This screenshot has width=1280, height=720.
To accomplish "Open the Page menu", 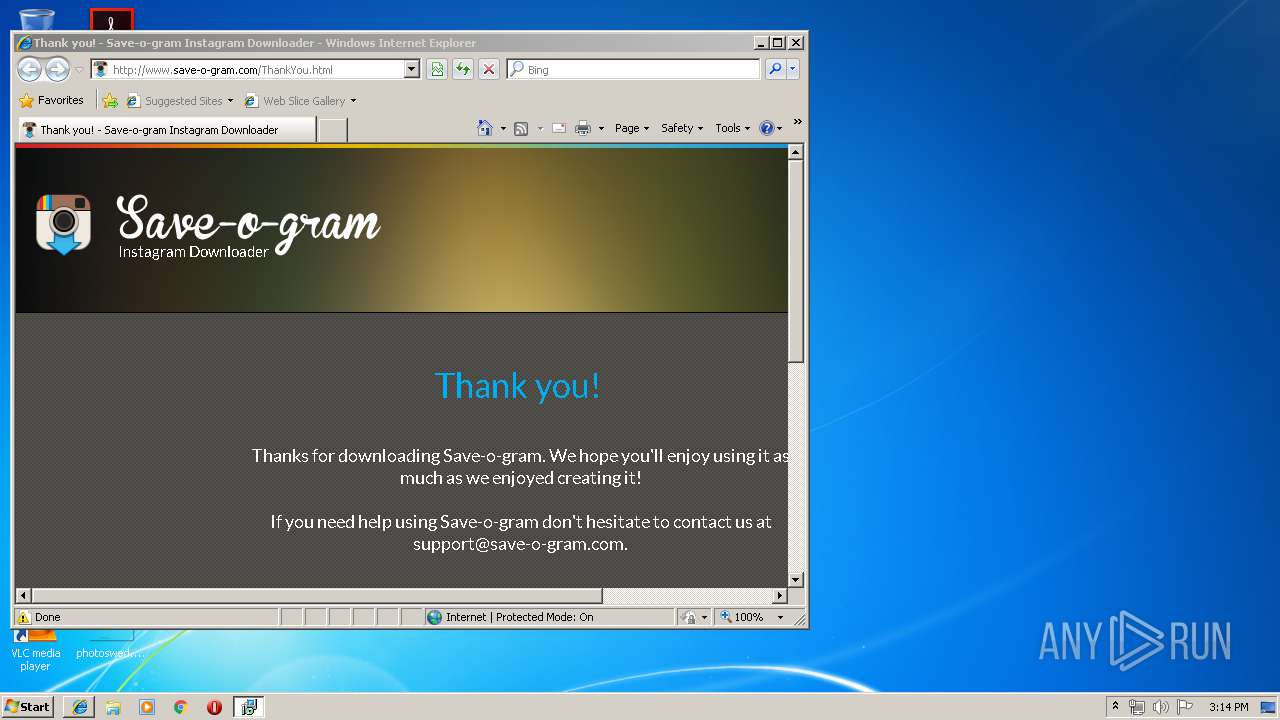I will pos(632,128).
